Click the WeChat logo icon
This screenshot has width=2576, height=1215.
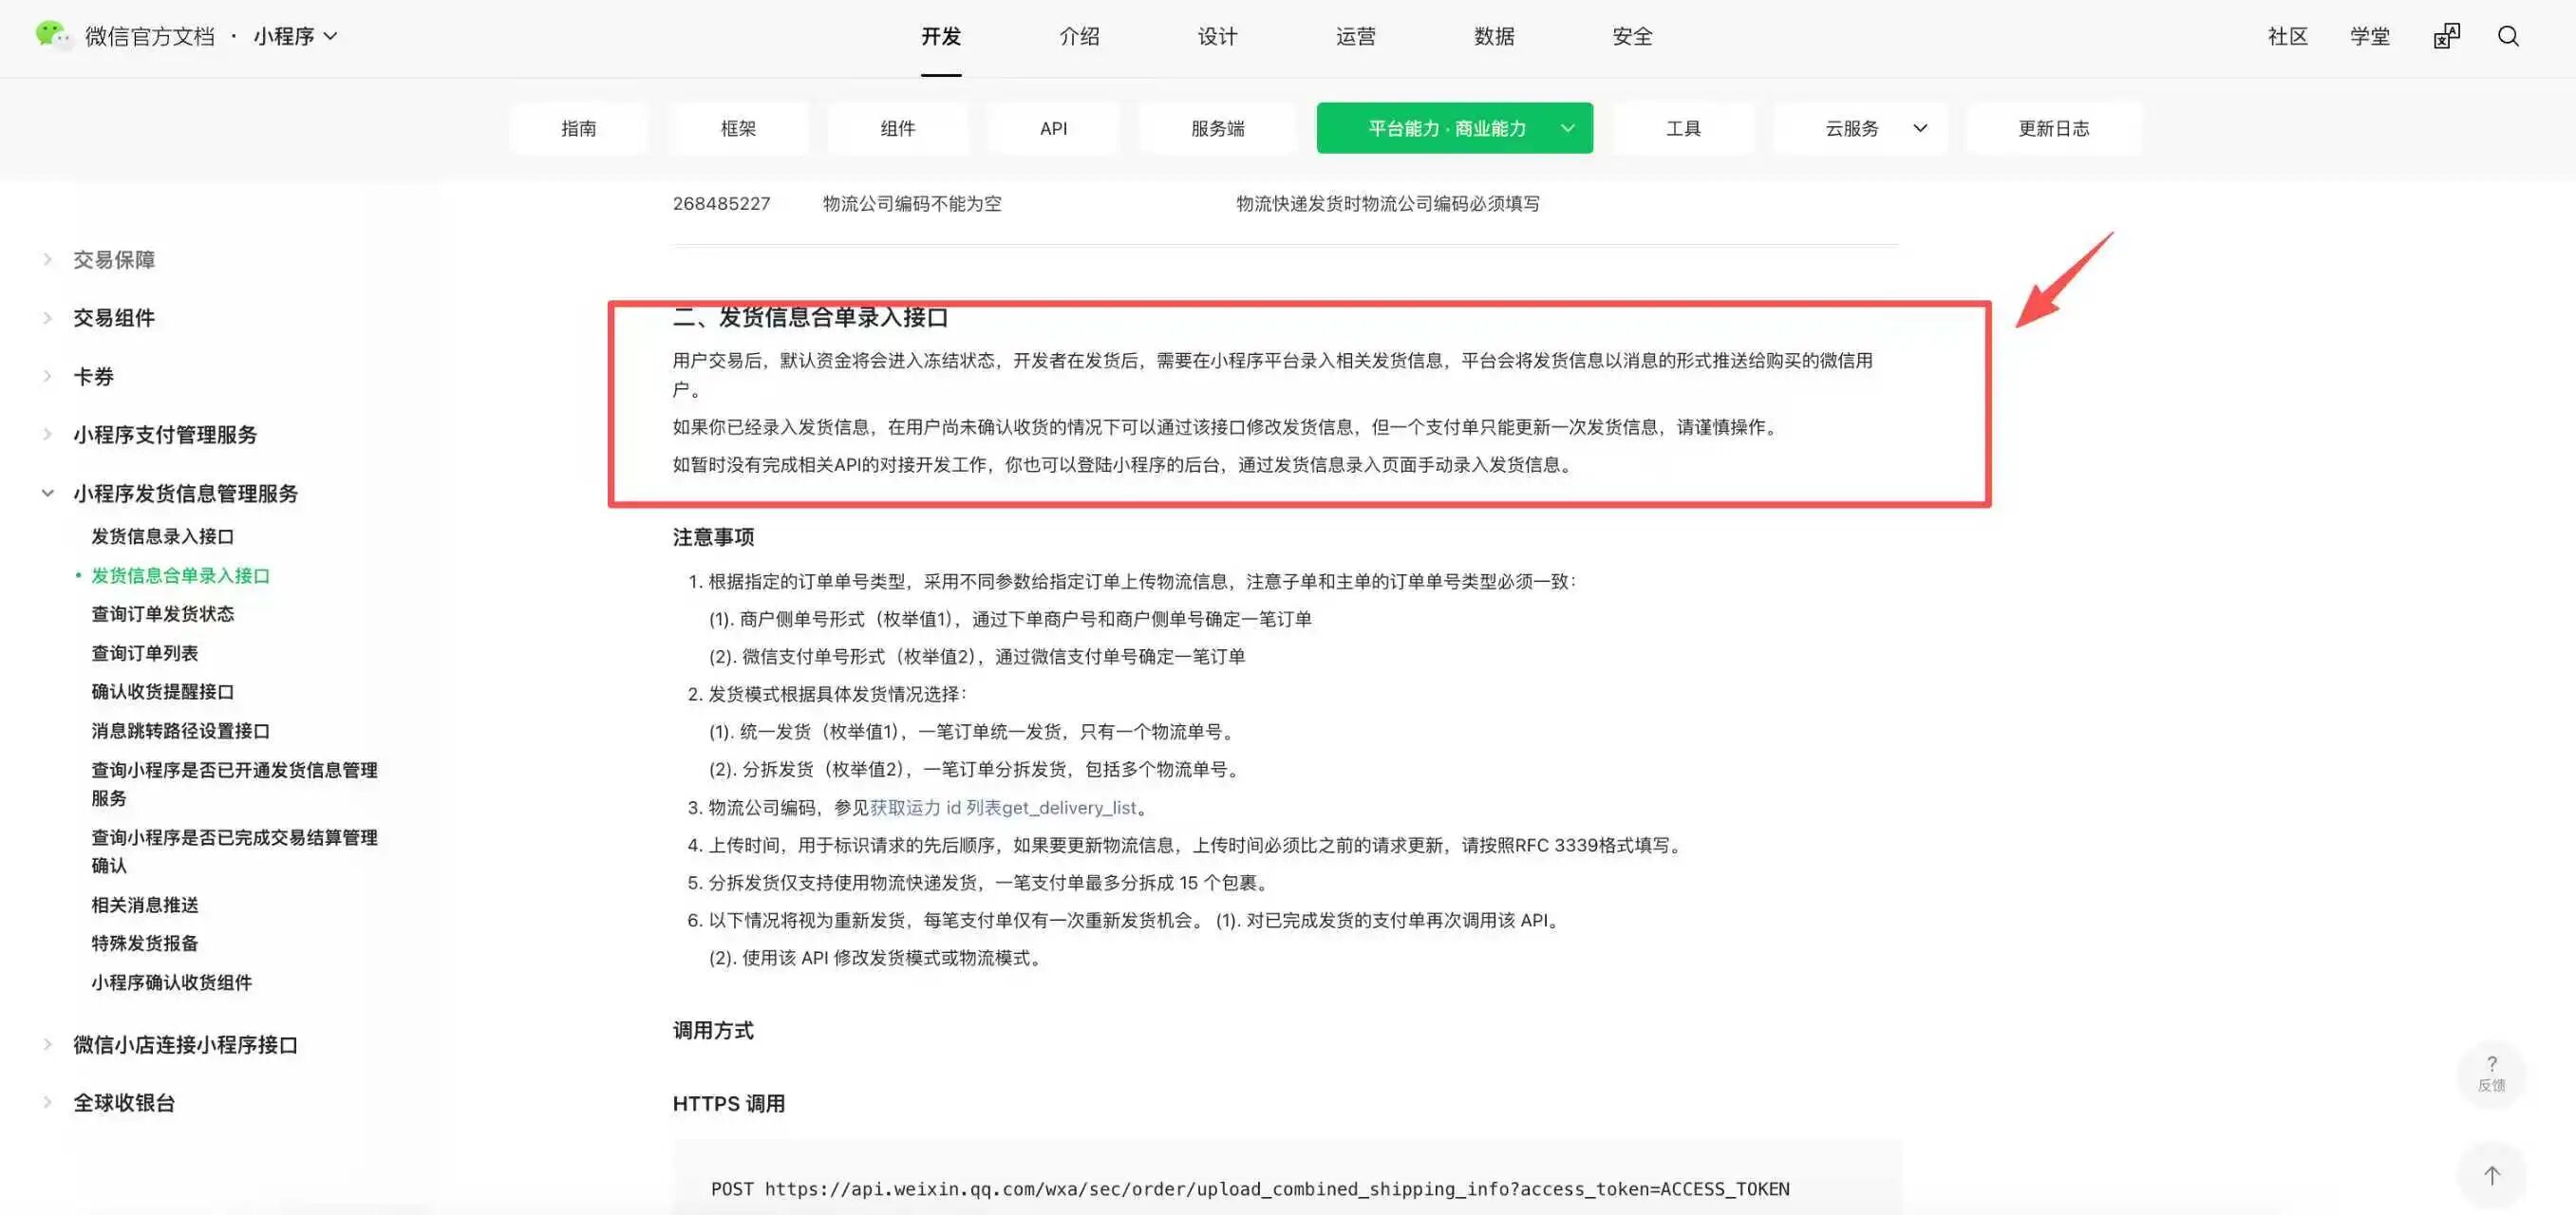(x=52, y=35)
